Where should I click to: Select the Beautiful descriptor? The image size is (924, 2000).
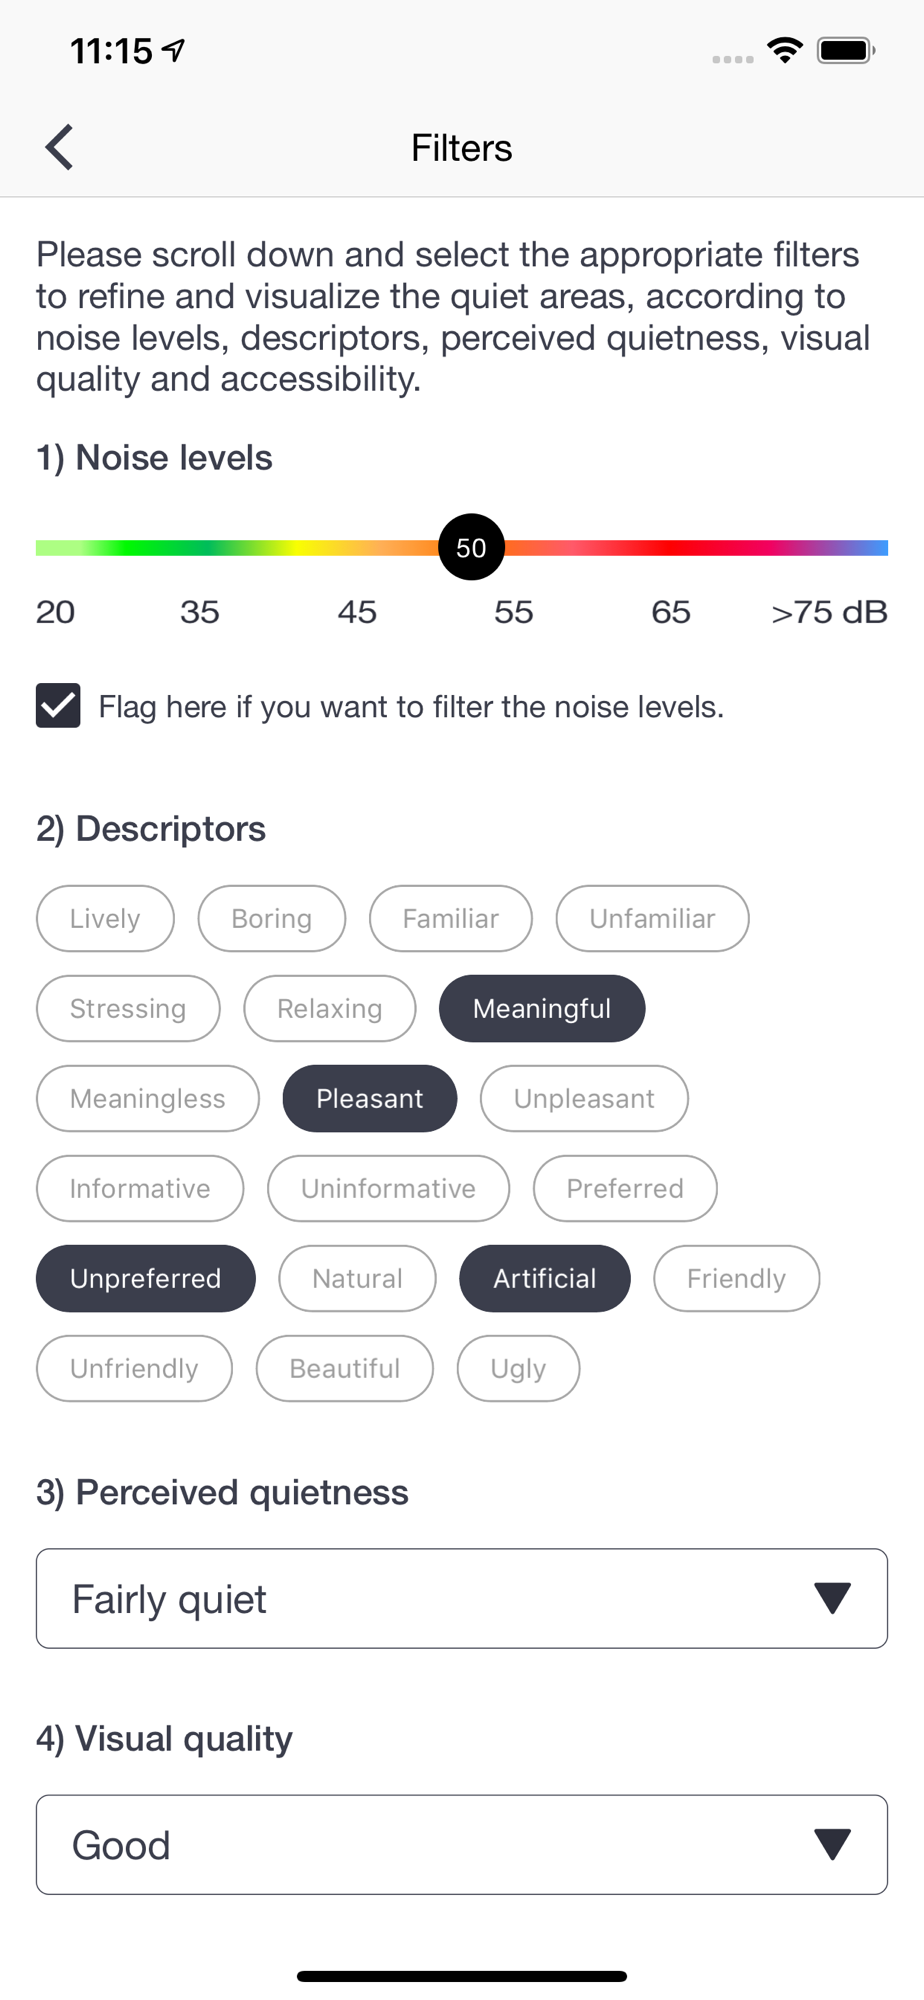(x=345, y=1368)
